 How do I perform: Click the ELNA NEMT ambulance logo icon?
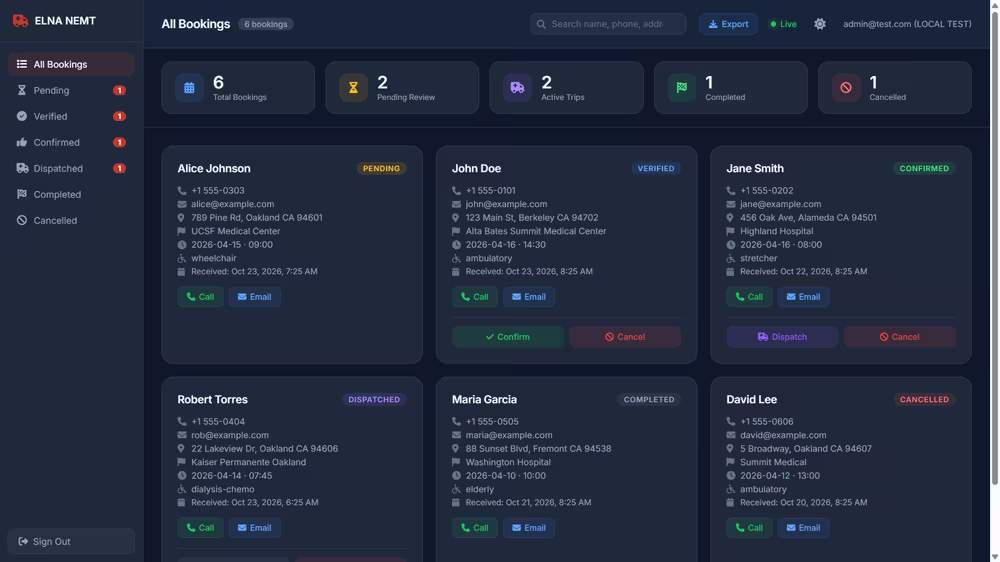coord(20,21)
